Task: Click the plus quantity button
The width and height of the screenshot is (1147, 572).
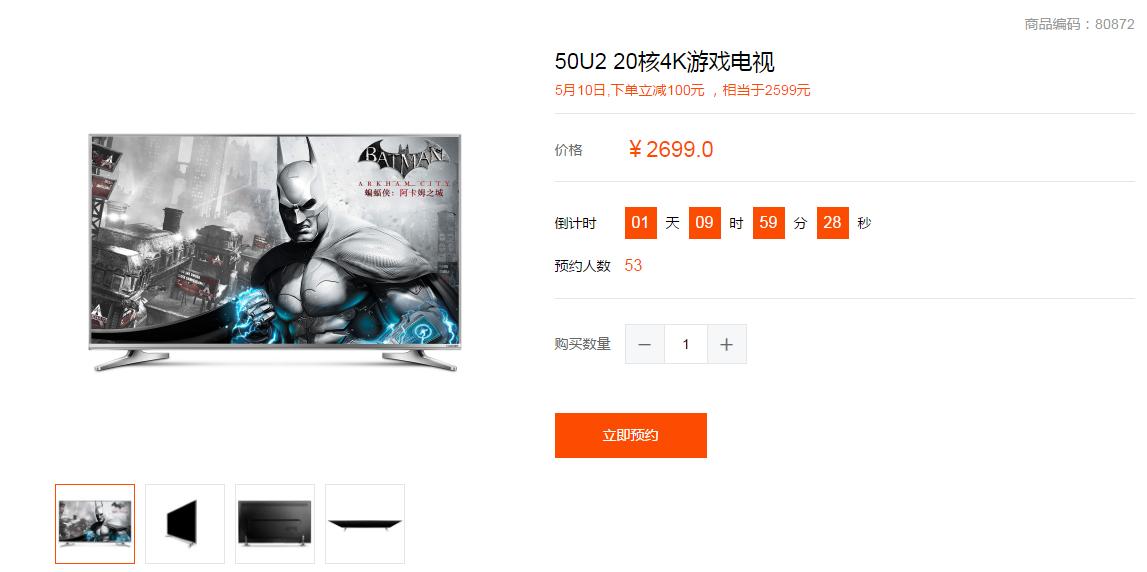Action: coord(726,344)
